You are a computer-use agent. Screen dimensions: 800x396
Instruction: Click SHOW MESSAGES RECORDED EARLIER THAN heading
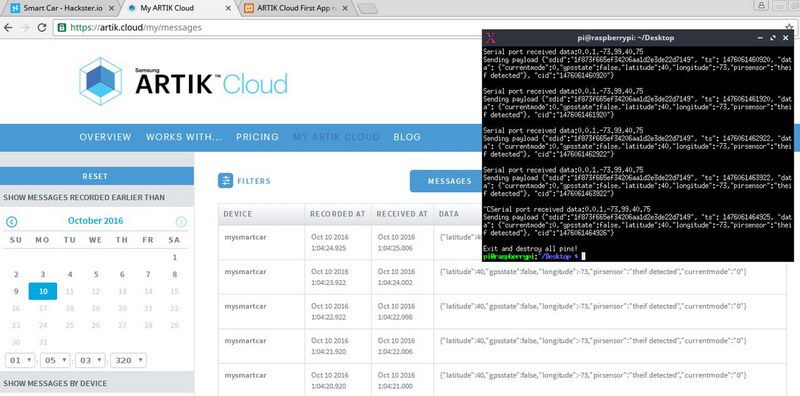point(84,197)
